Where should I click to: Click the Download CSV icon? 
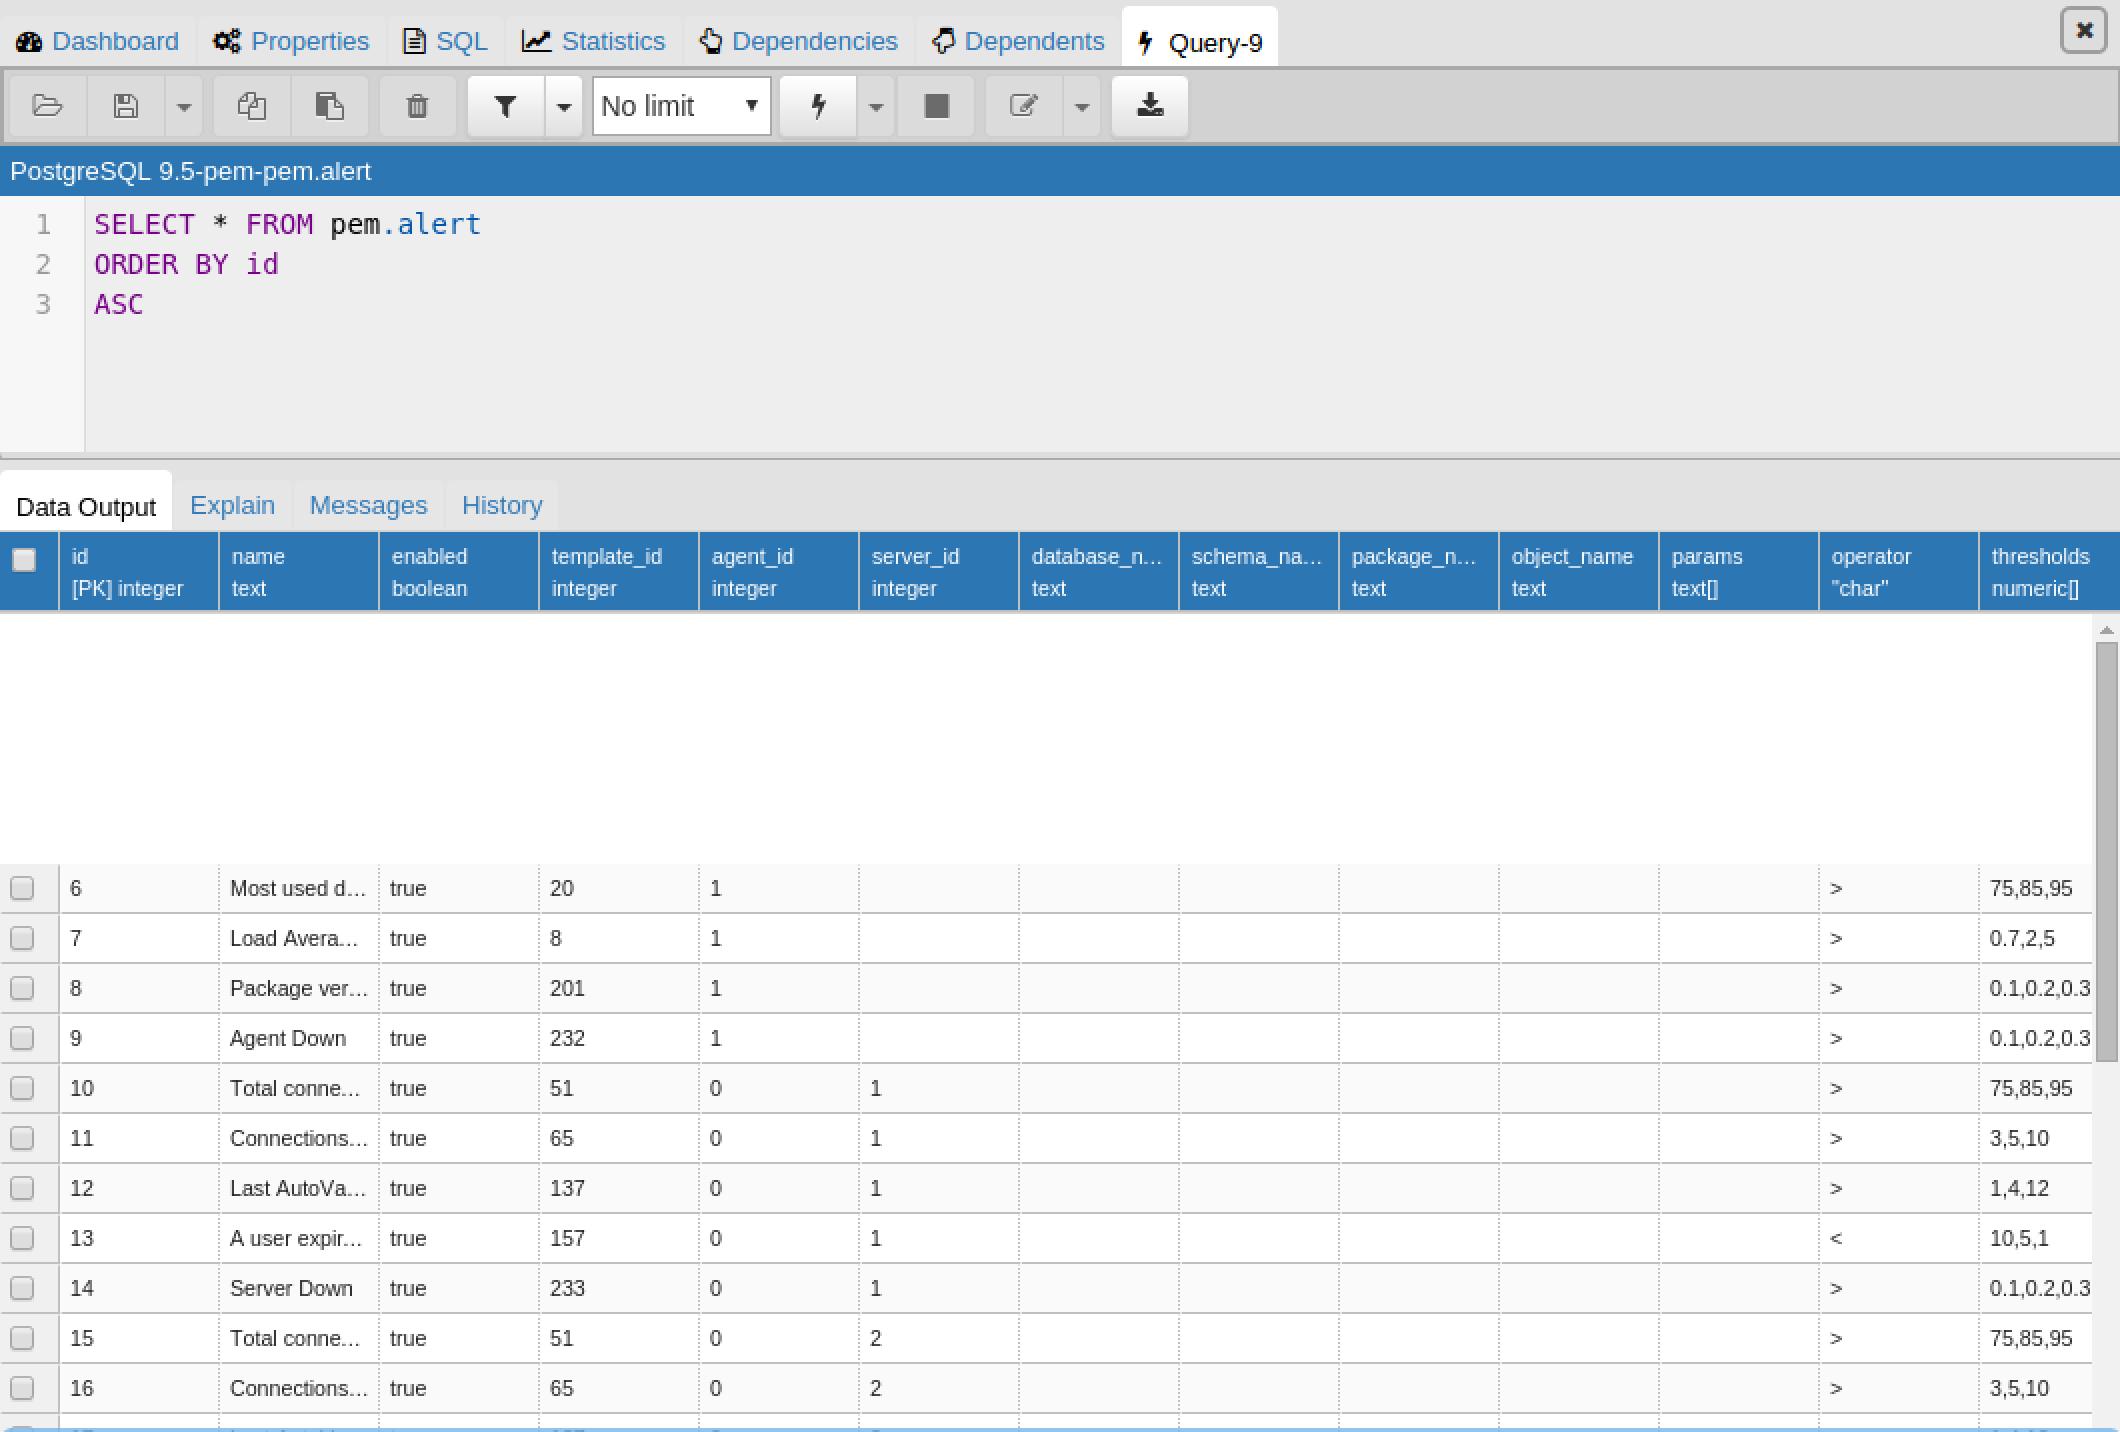[x=1150, y=106]
